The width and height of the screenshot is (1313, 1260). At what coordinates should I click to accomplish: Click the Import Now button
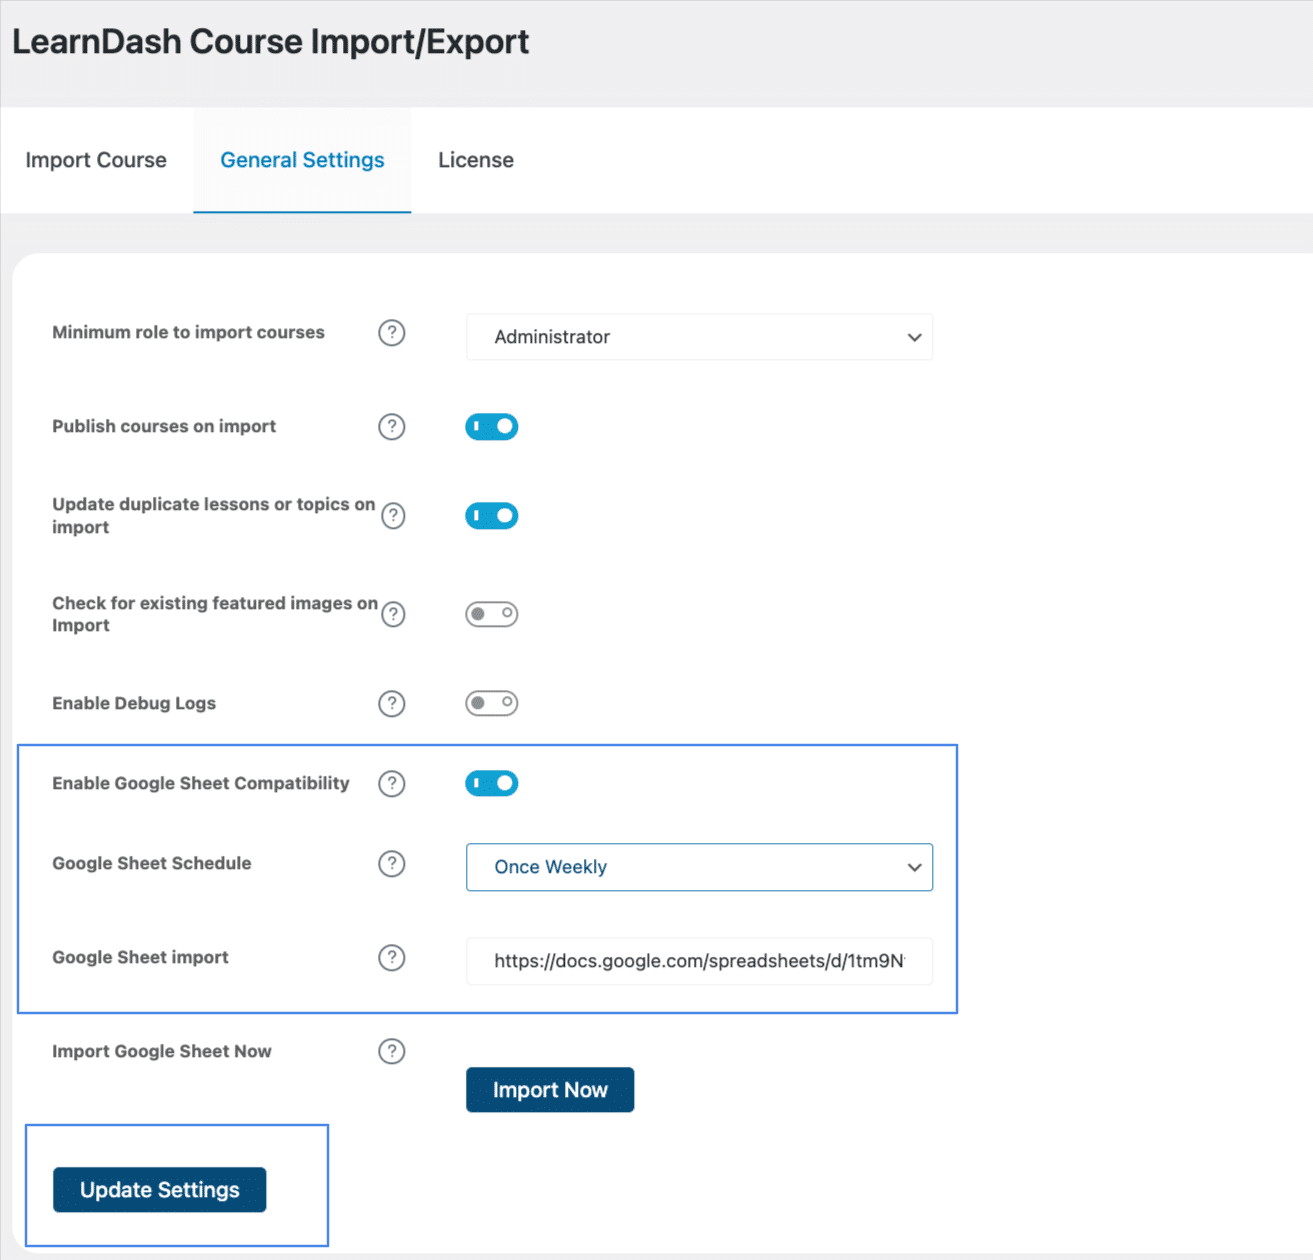[x=550, y=1090]
